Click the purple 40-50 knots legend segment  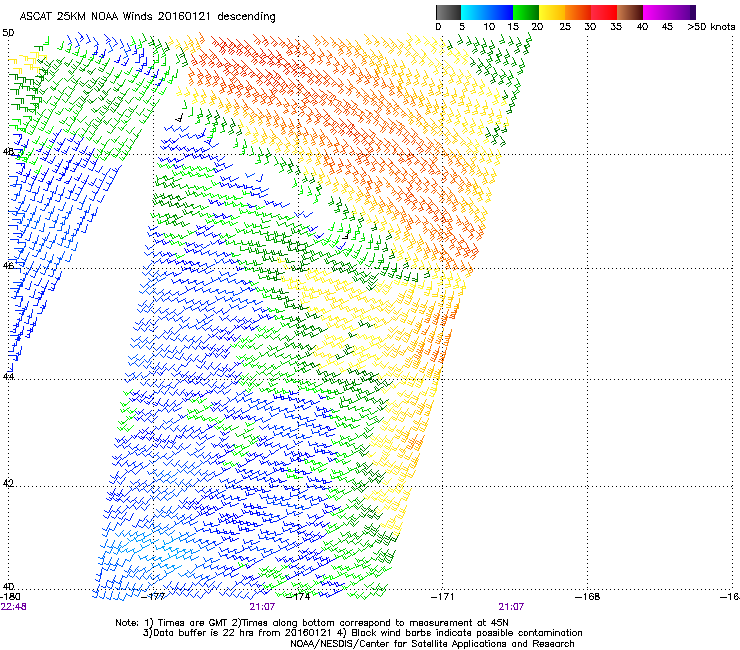pyautogui.click(x=669, y=12)
